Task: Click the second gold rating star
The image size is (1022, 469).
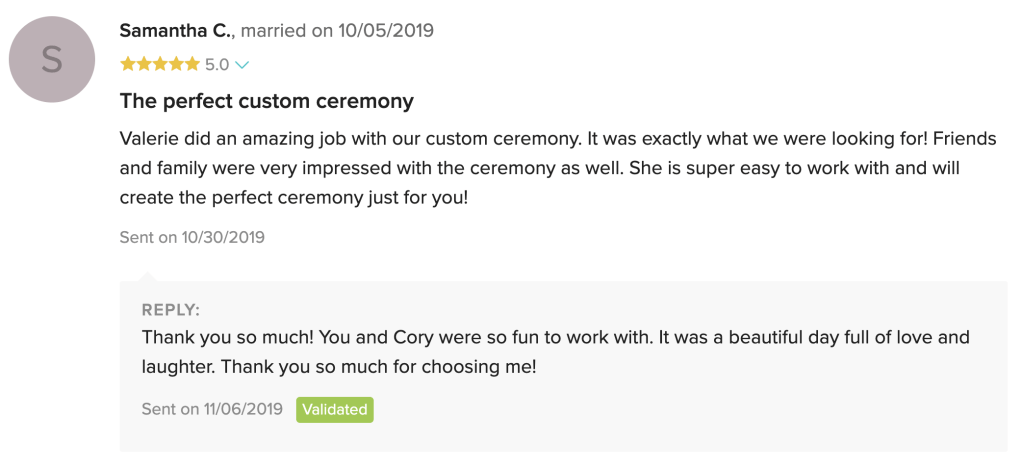Action: [143, 65]
